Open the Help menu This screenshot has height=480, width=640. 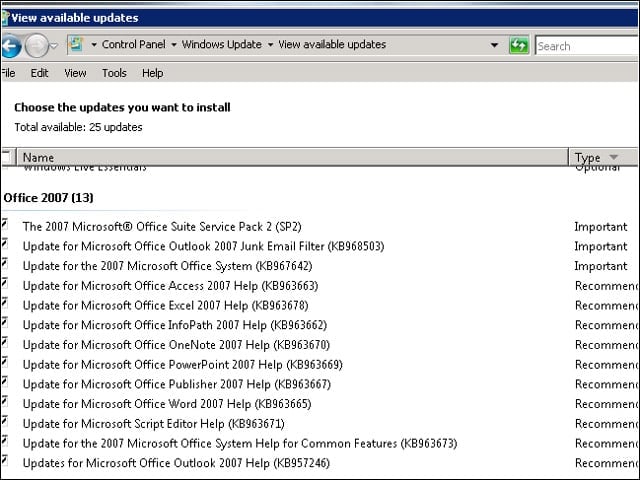pos(153,73)
